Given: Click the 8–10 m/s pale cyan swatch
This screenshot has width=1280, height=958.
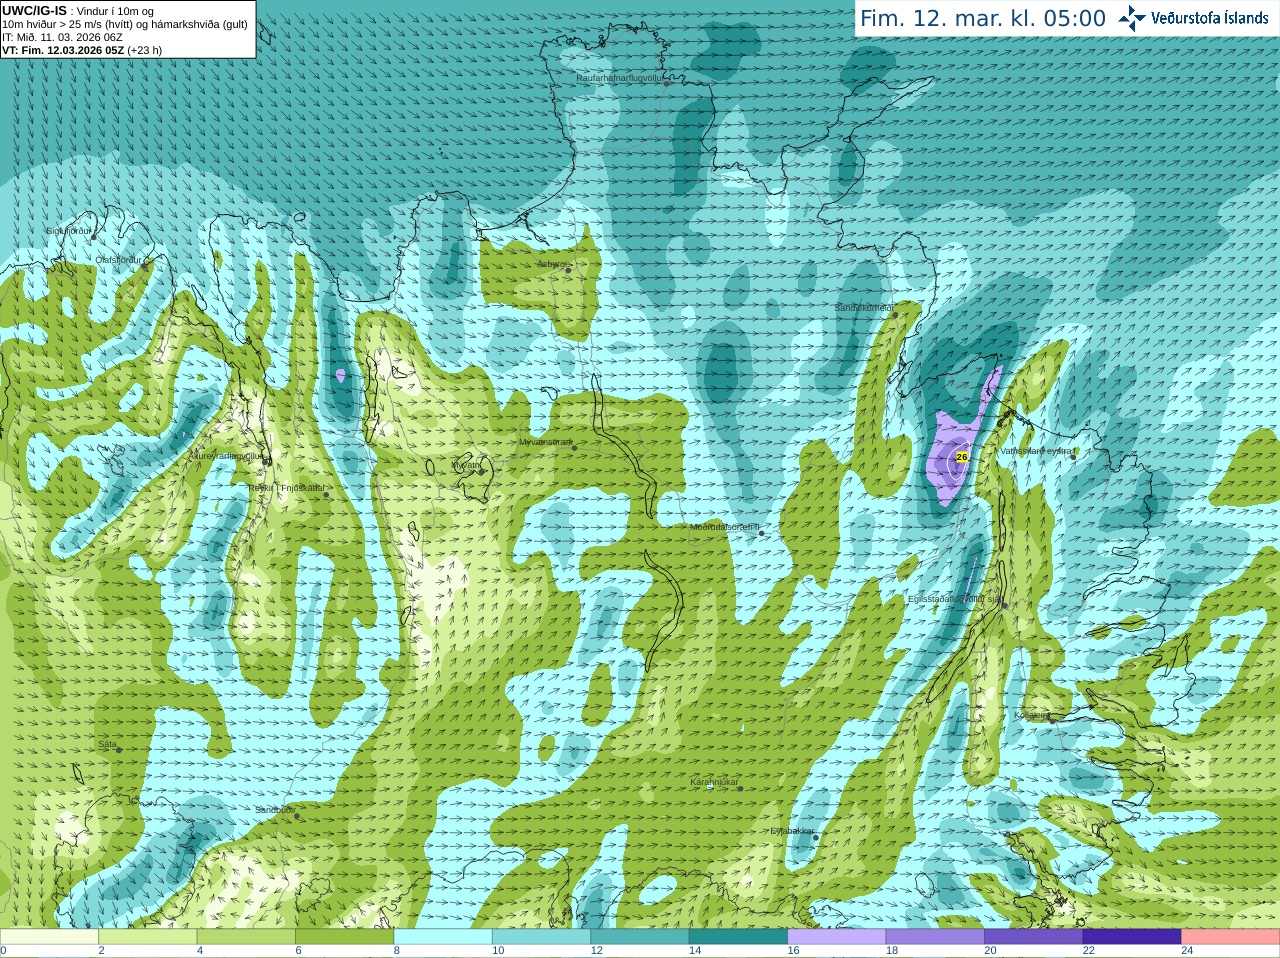Looking at the screenshot, I should pos(443,936).
